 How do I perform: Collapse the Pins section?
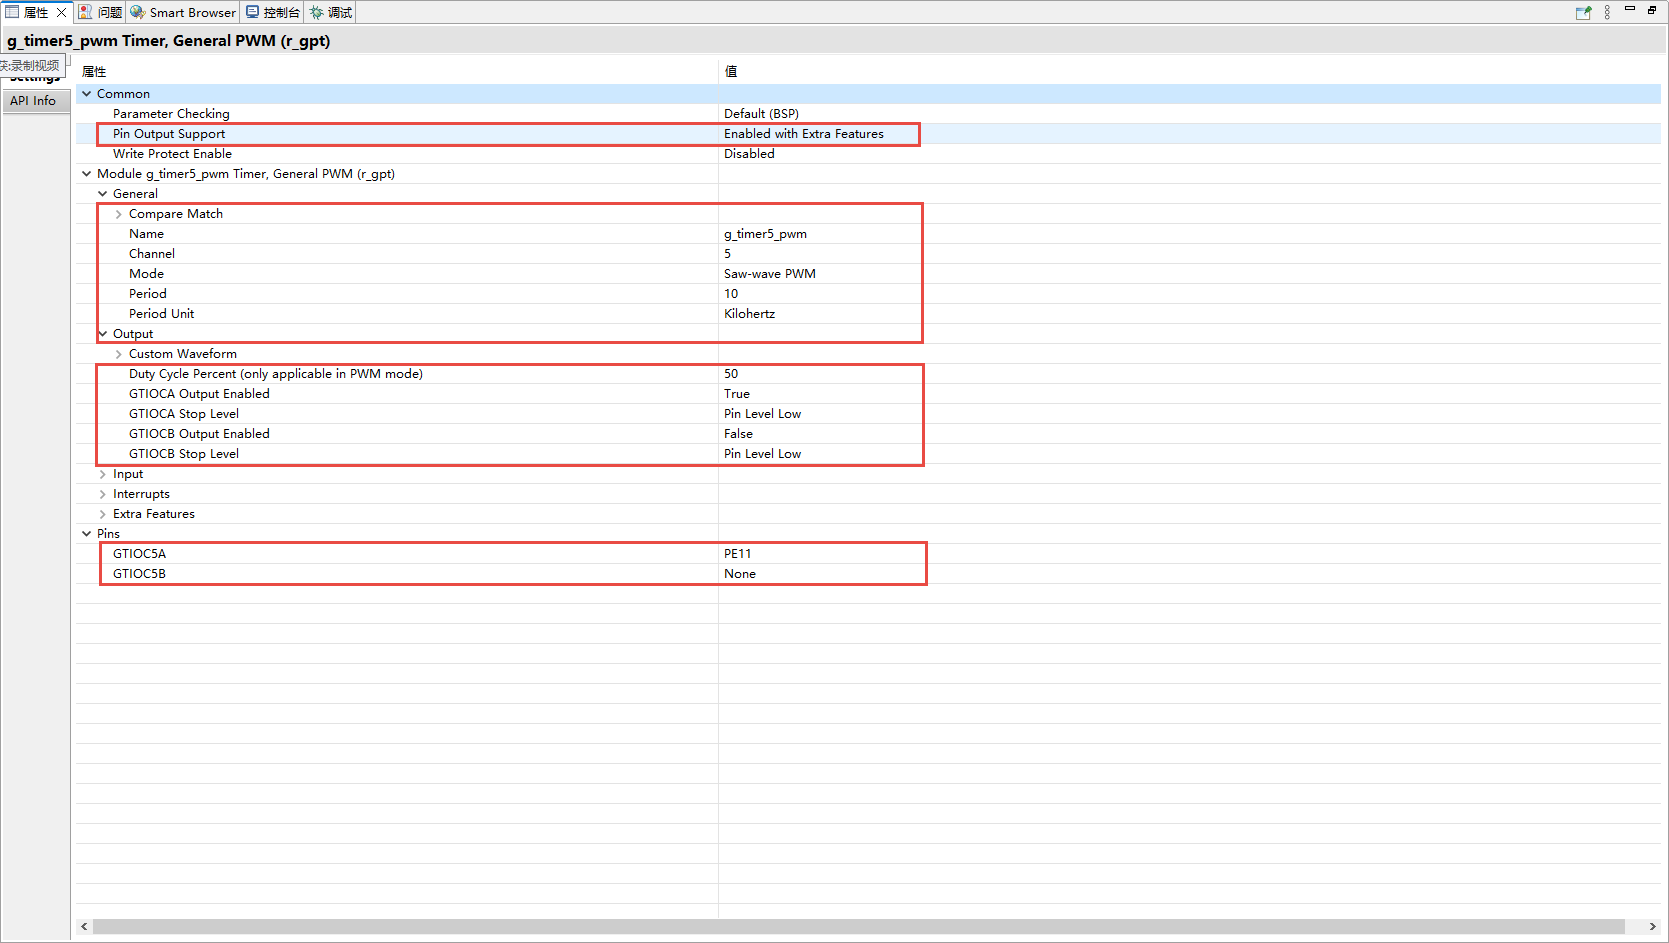pos(86,534)
